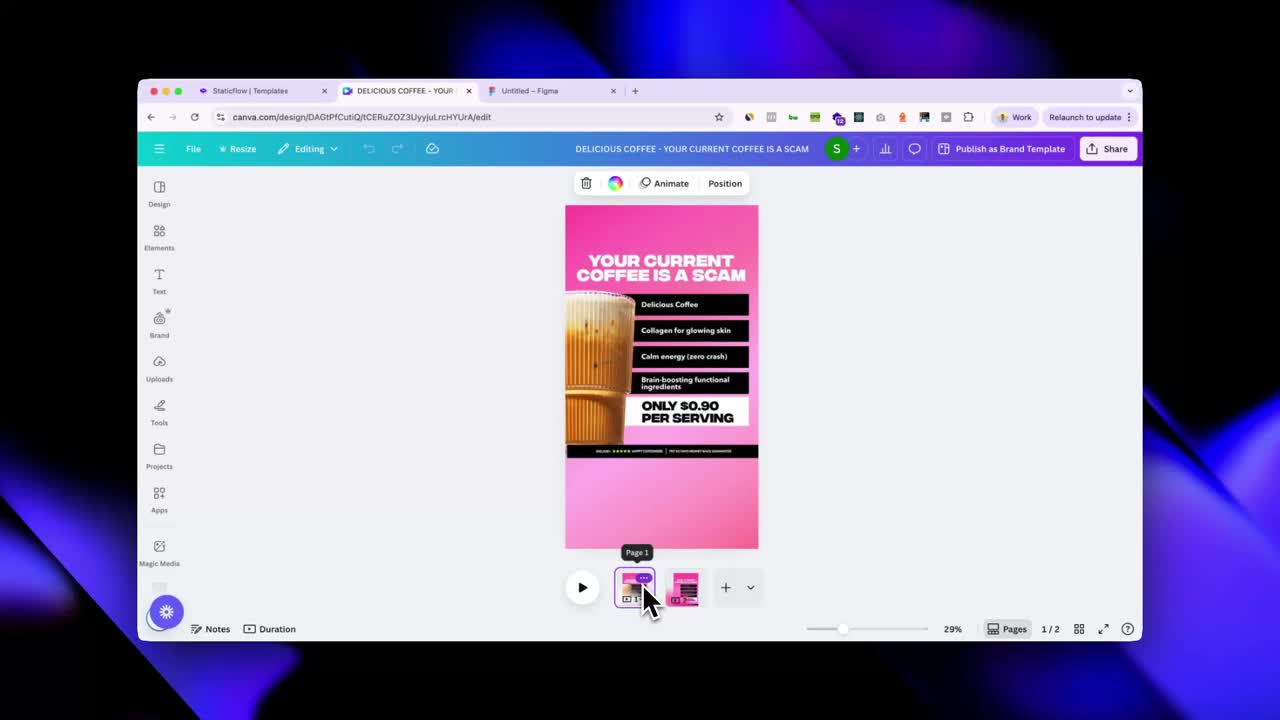Open the Projects panel
The width and height of the screenshot is (1280, 720).
pos(159,457)
